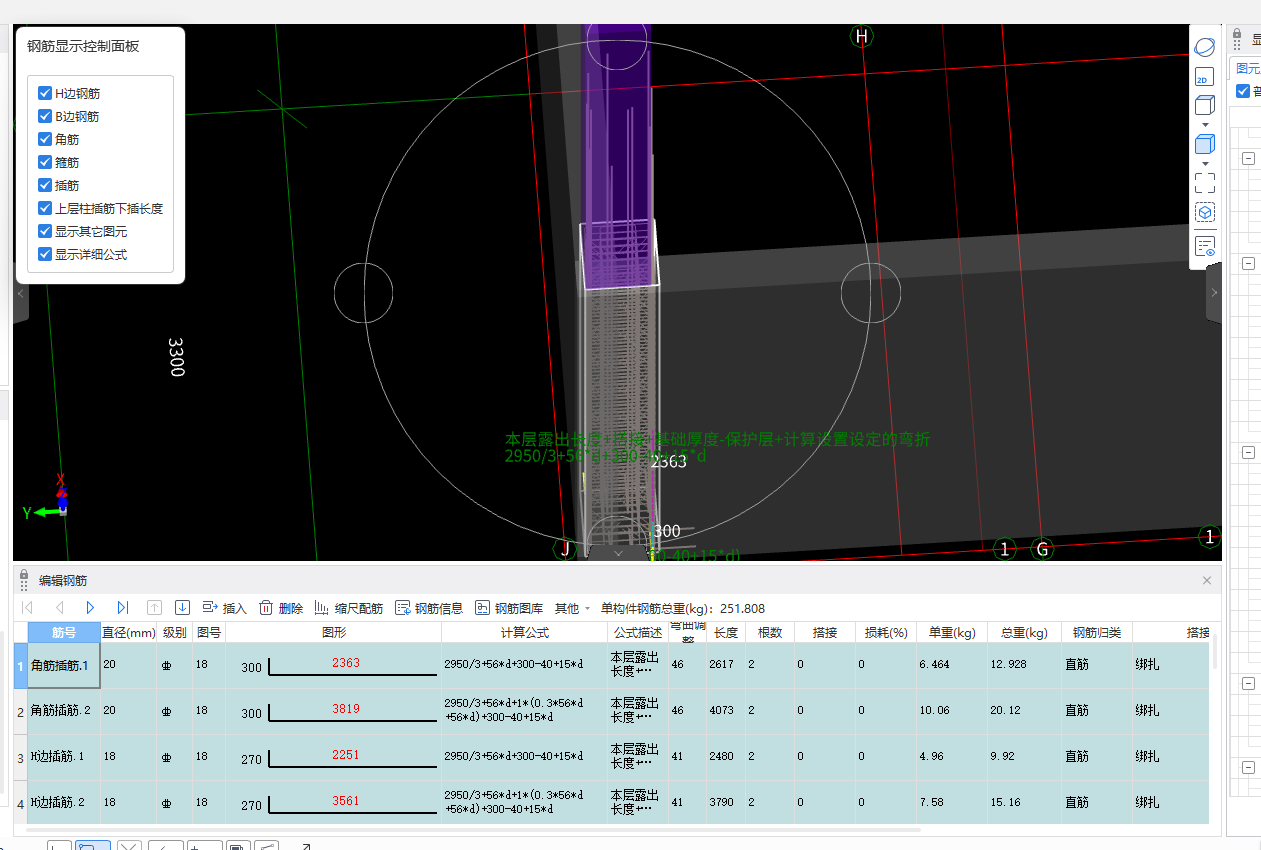The image size is (1261, 850).
Task: Click the 插入 button
Action: click(225, 608)
